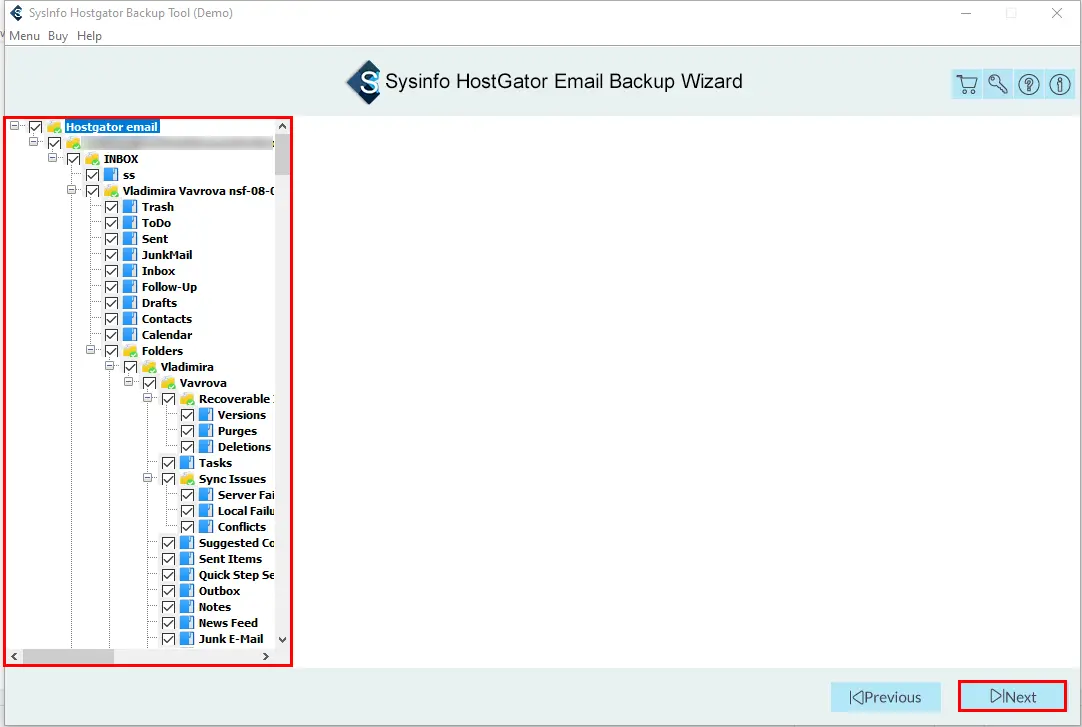Click the Calendar mailbox icon

click(x=130, y=335)
